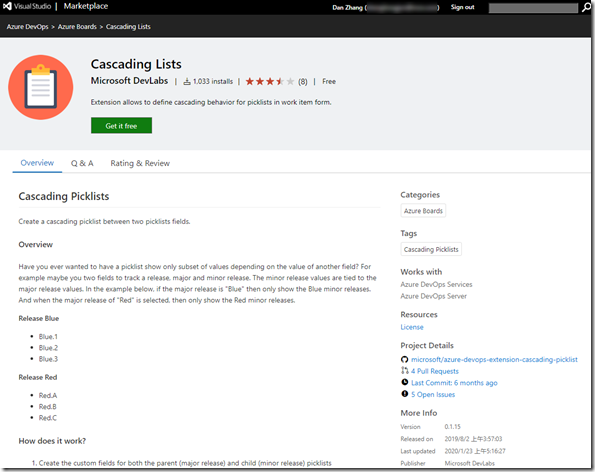The width and height of the screenshot is (595, 472).
Task: Click the Red.B list item
Action: [x=47, y=406]
